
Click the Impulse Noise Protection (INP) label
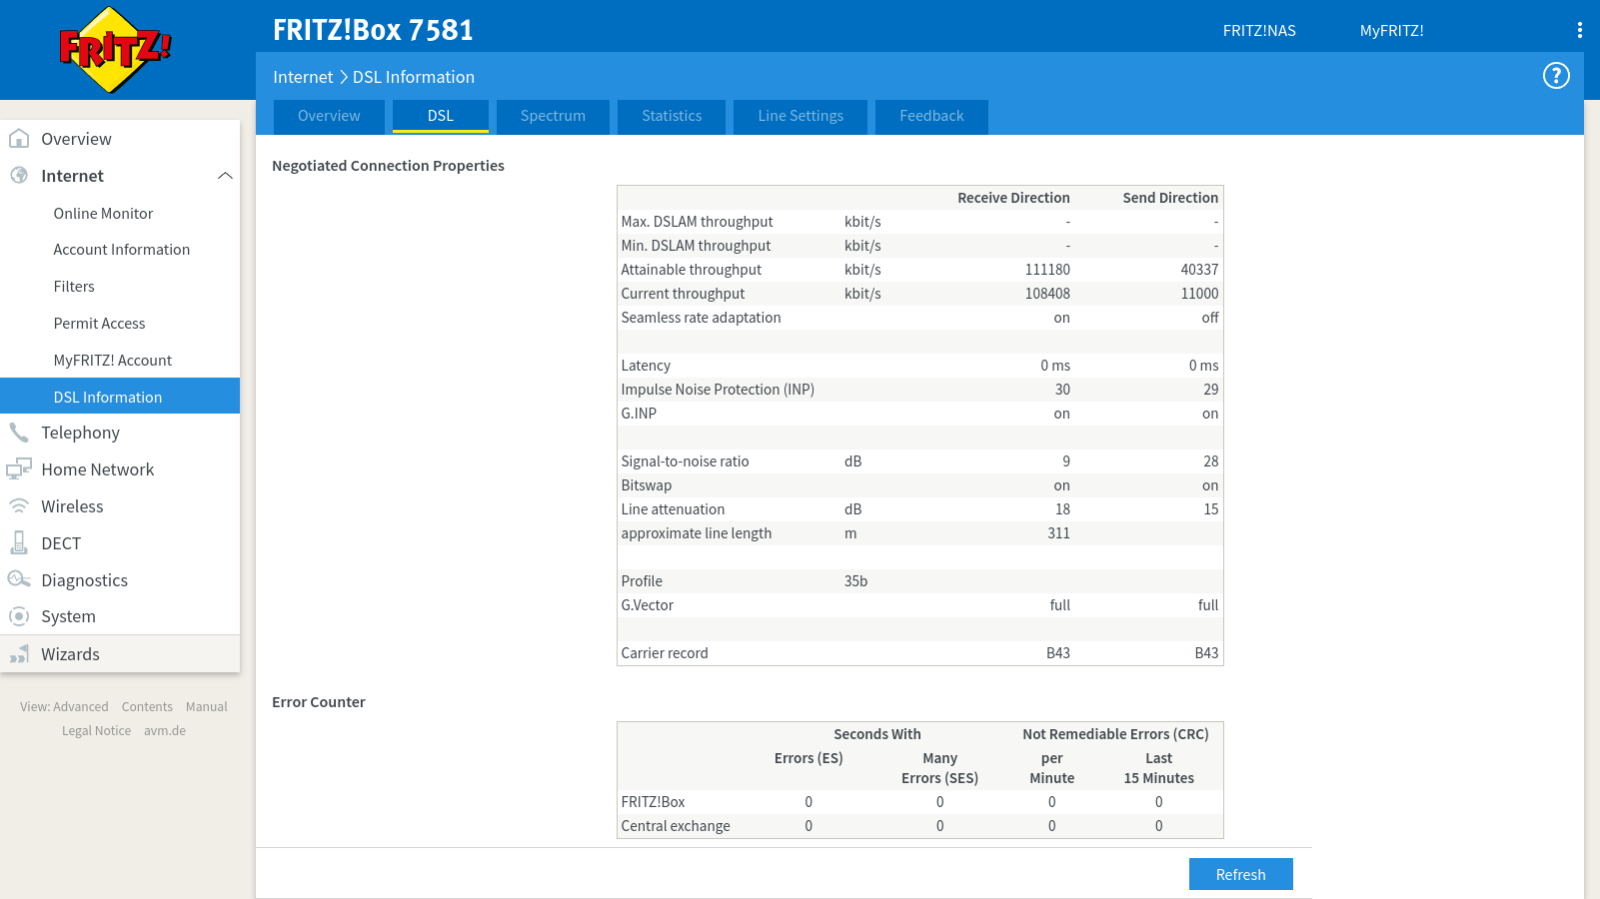[717, 390]
